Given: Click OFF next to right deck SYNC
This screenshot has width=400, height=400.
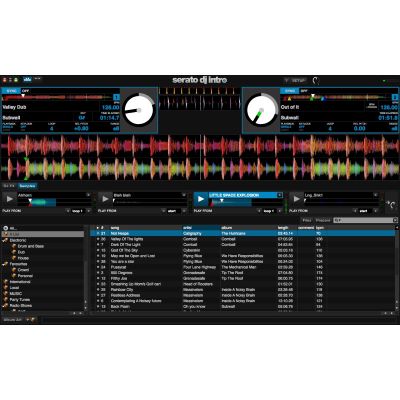Looking at the screenshot, I should (x=304, y=91).
